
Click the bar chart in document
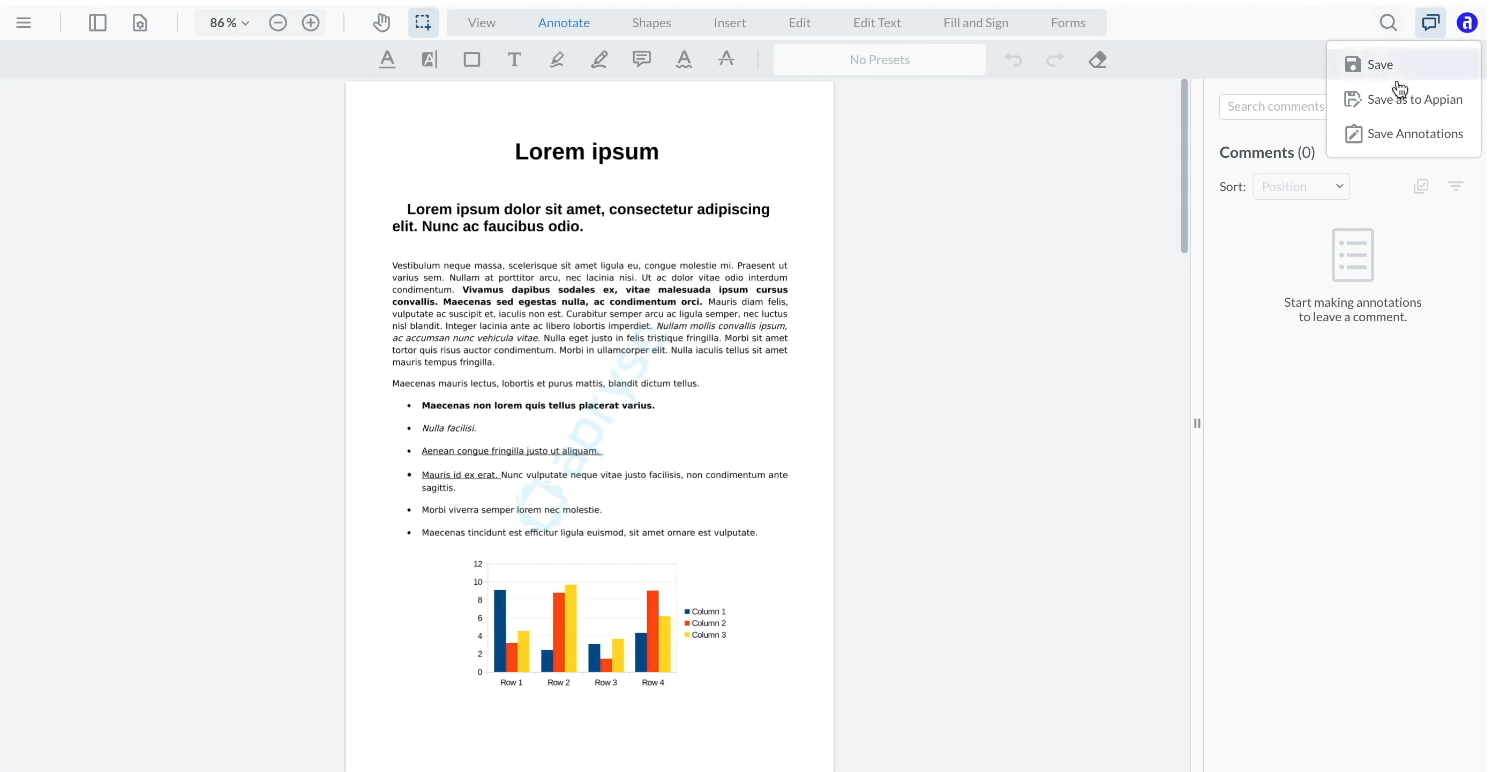coord(599,624)
